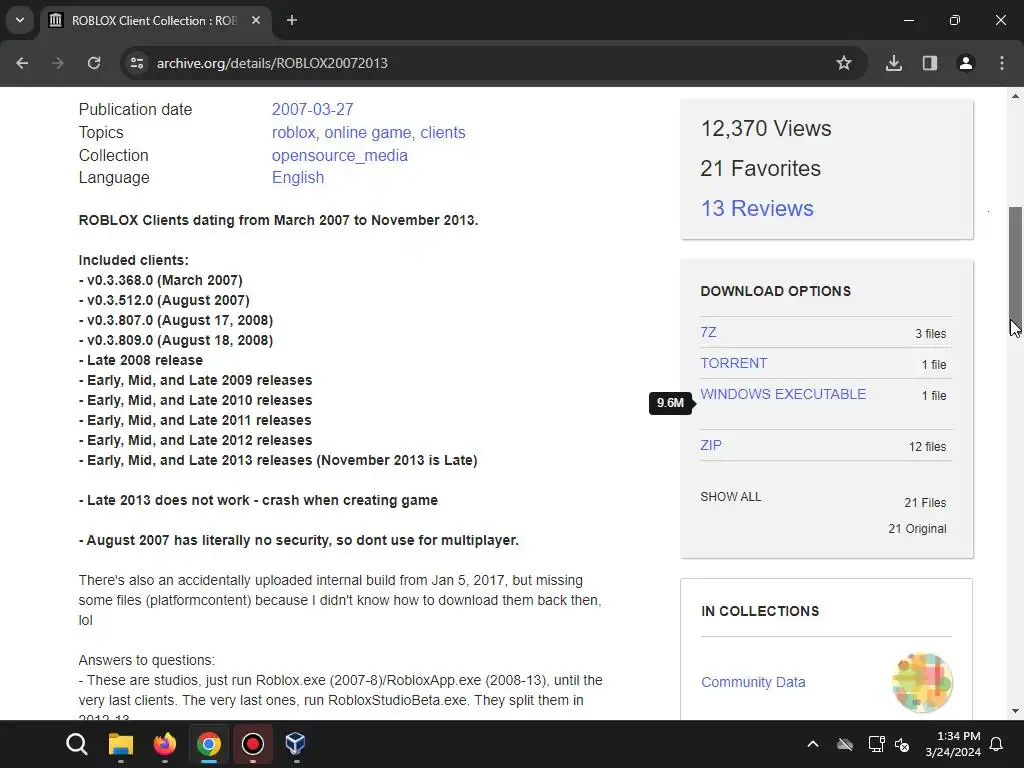Click the 21 Favorites text
This screenshot has width=1024, height=768.
click(761, 168)
